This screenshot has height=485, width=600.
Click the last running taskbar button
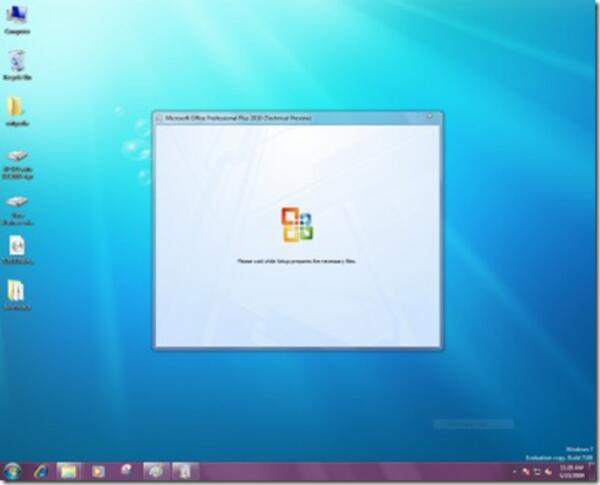184,471
